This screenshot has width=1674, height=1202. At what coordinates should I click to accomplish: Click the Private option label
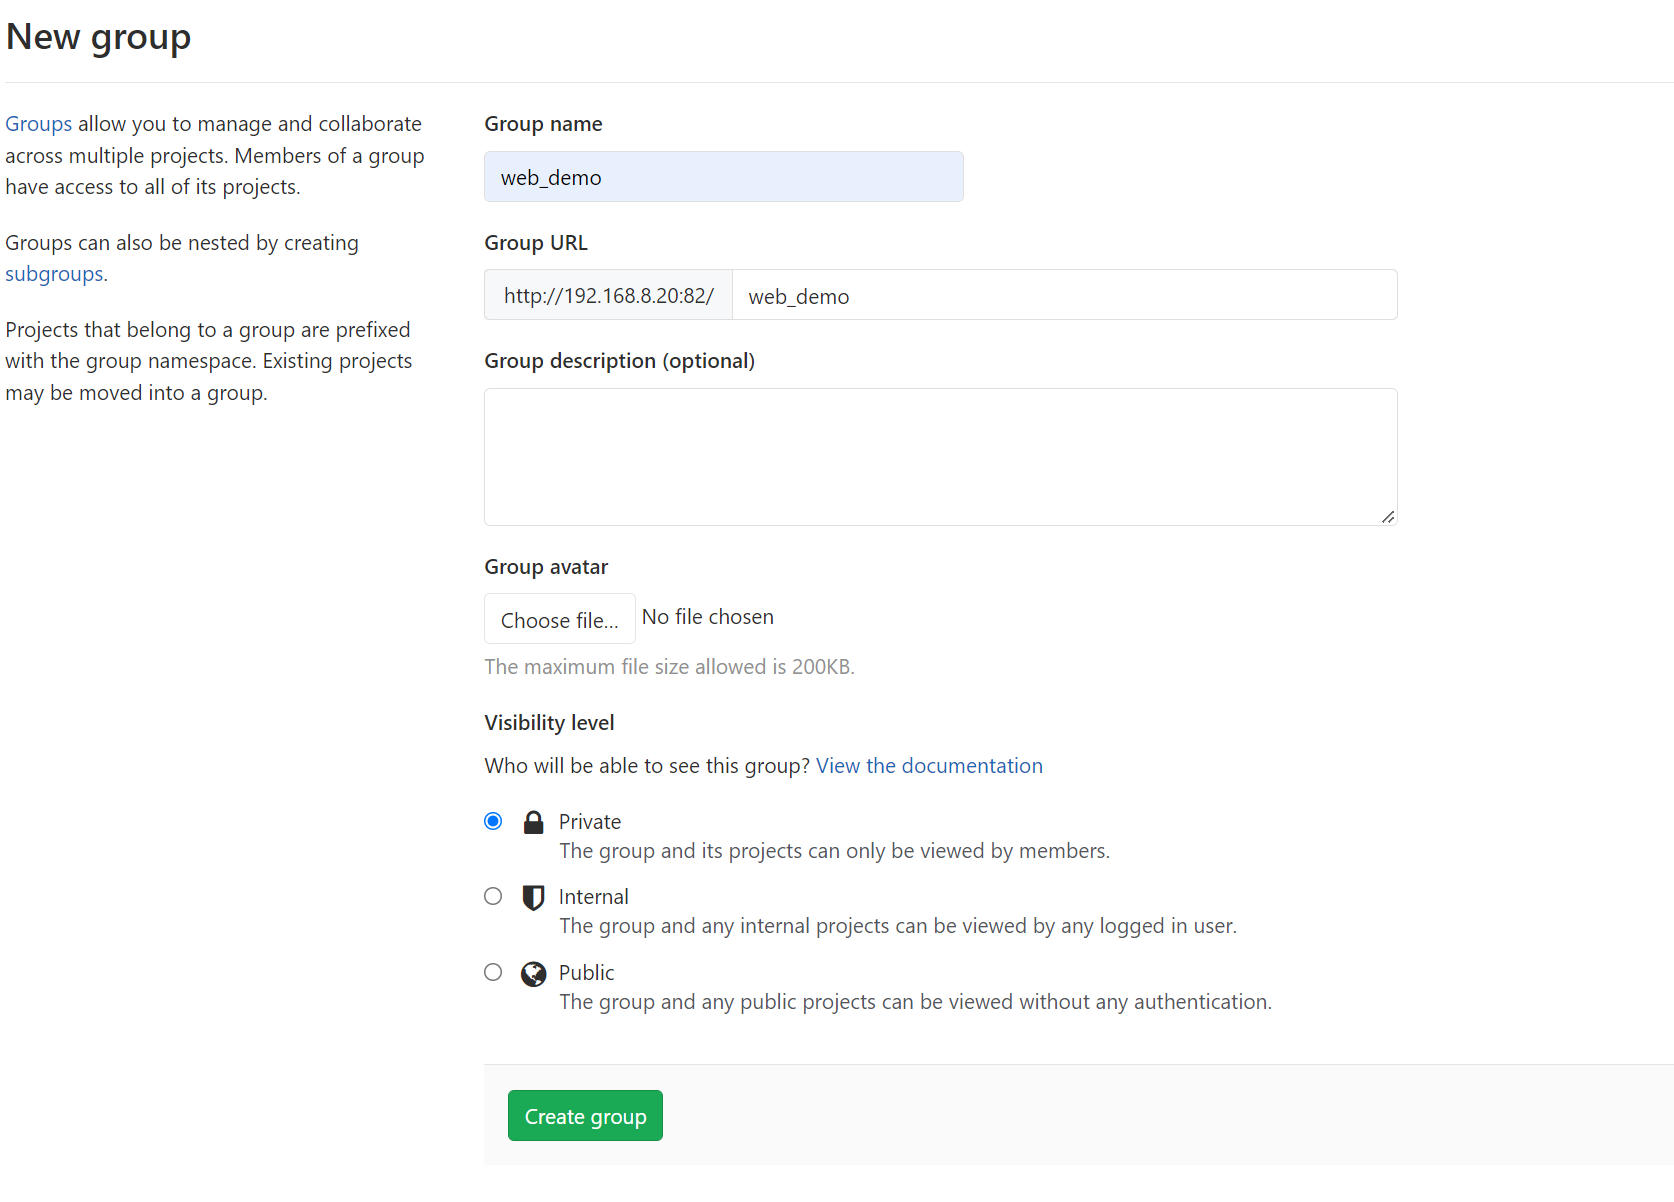[590, 822]
